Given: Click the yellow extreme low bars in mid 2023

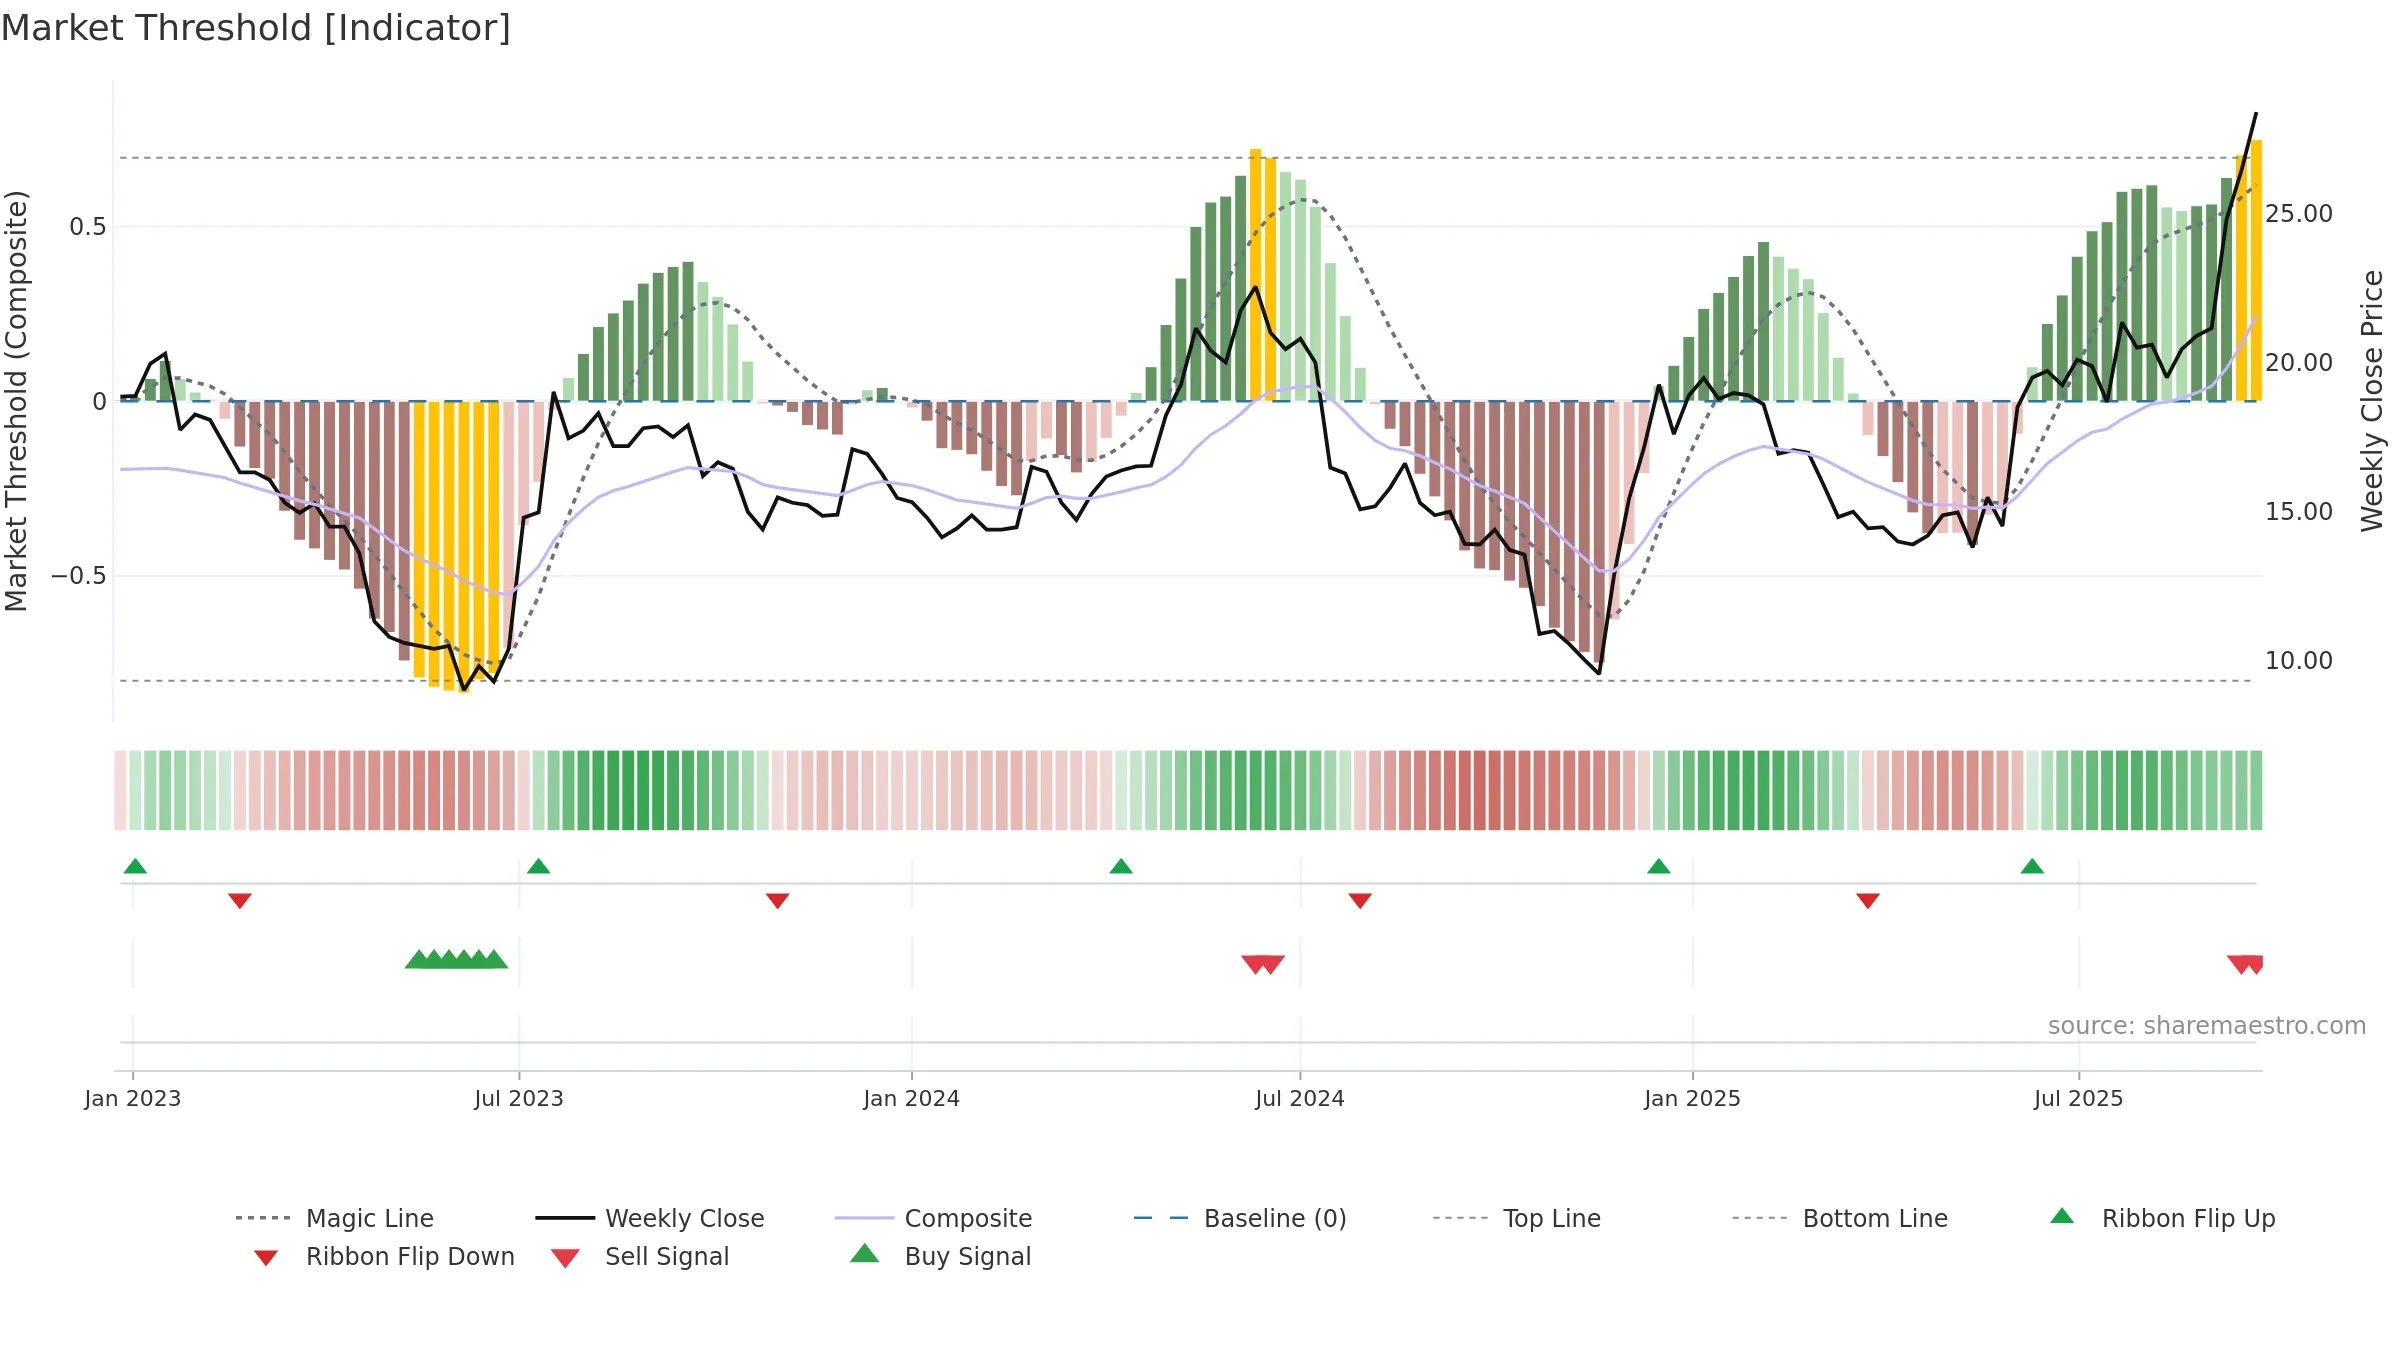Looking at the screenshot, I should 456,547.
